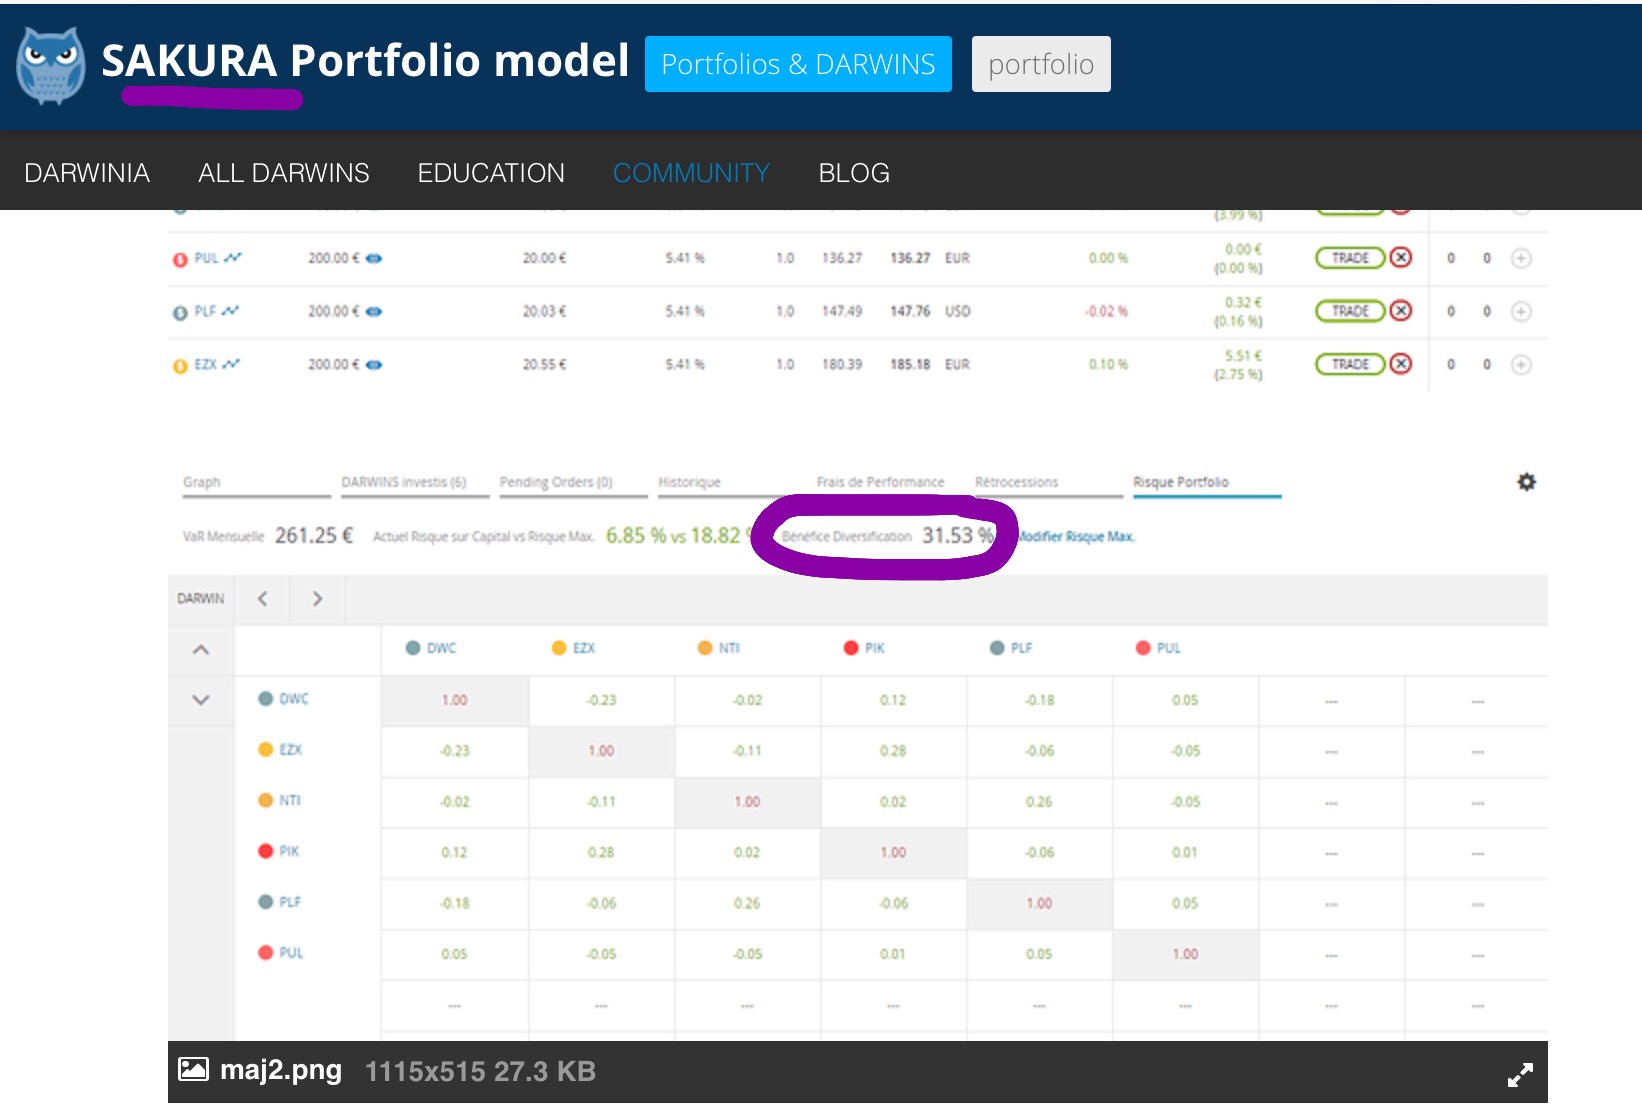Image resolution: width=1642 pixels, height=1115 pixels.
Task: Click the PUL status circle icon
Action: pos(180,260)
